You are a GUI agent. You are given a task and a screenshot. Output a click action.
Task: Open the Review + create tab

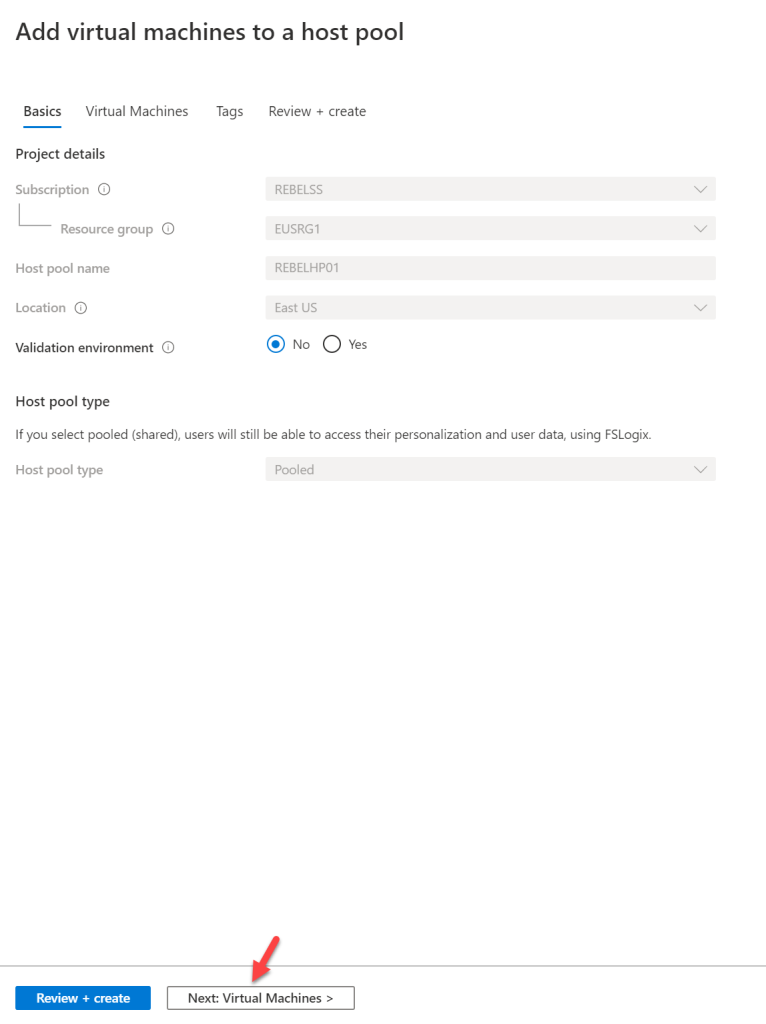(316, 111)
